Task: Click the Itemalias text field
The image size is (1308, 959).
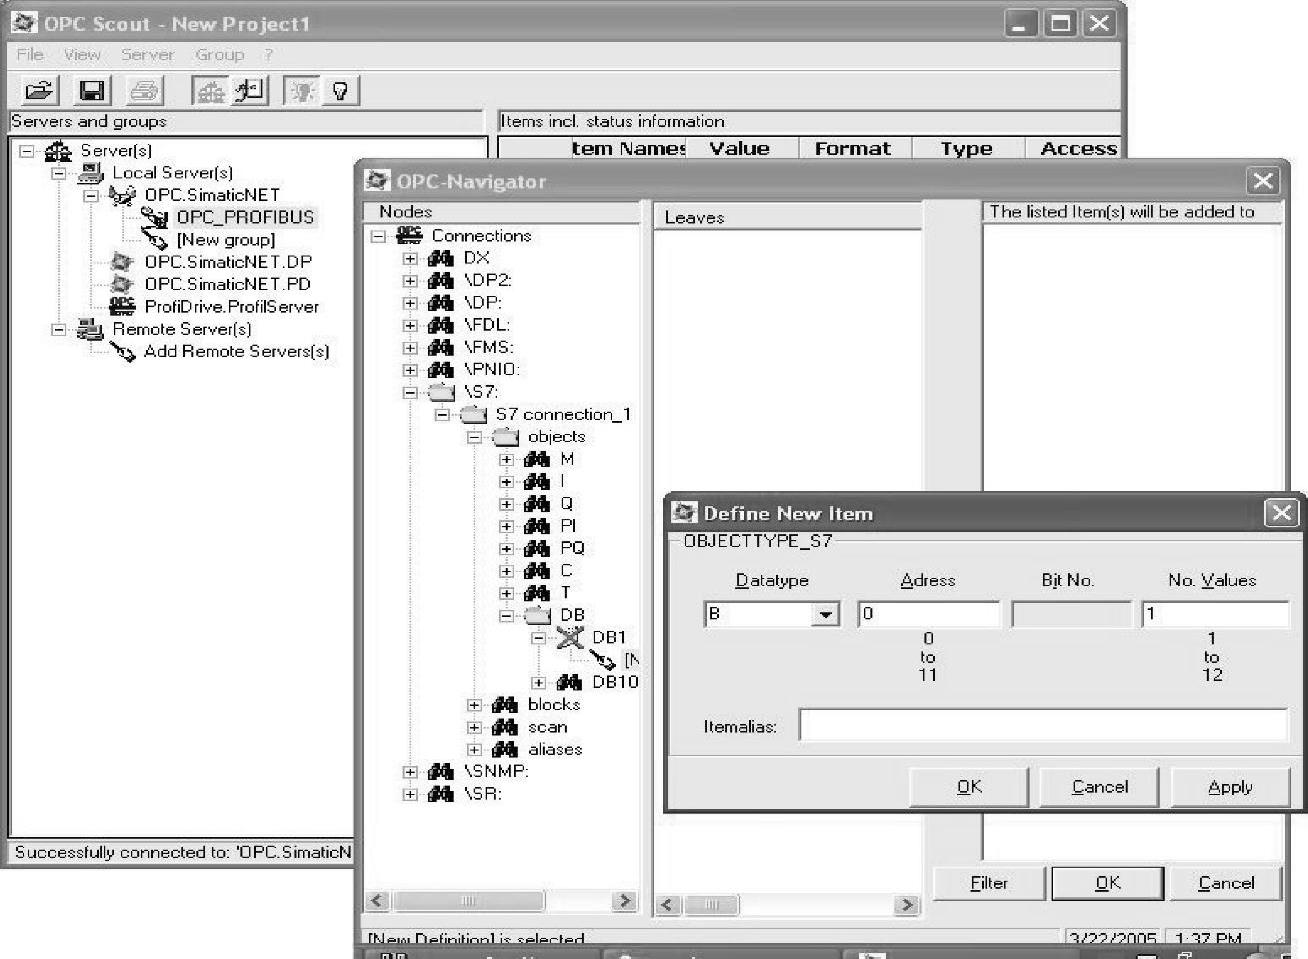Action: coord(1043,725)
